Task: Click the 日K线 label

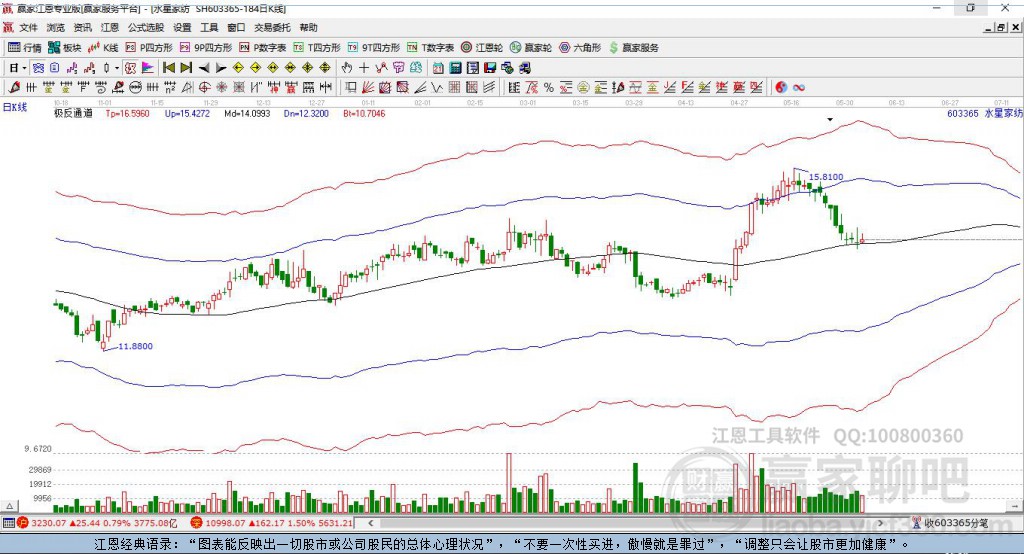Action: (15, 107)
